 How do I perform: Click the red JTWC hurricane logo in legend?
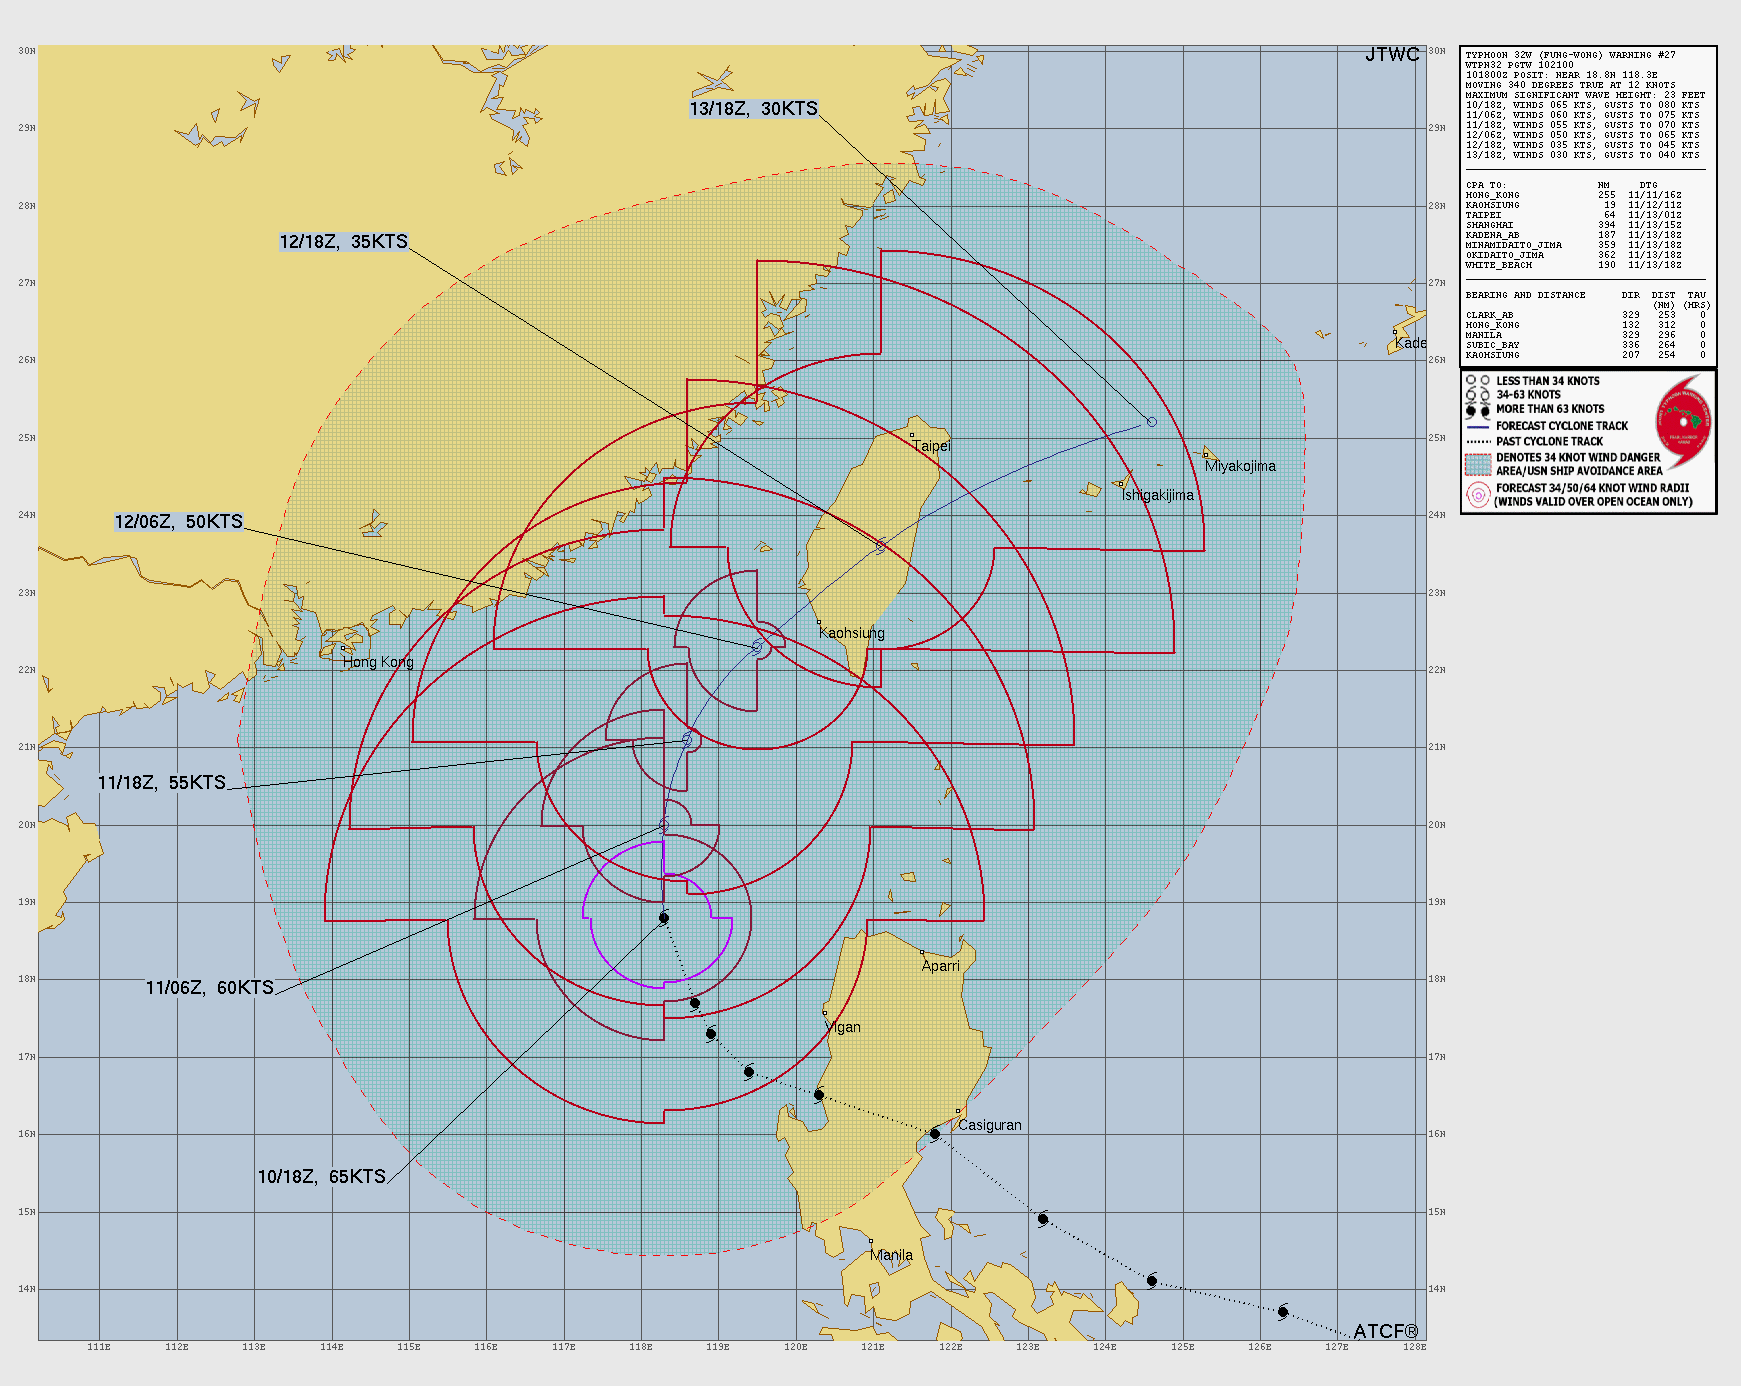click(x=1684, y=420)
